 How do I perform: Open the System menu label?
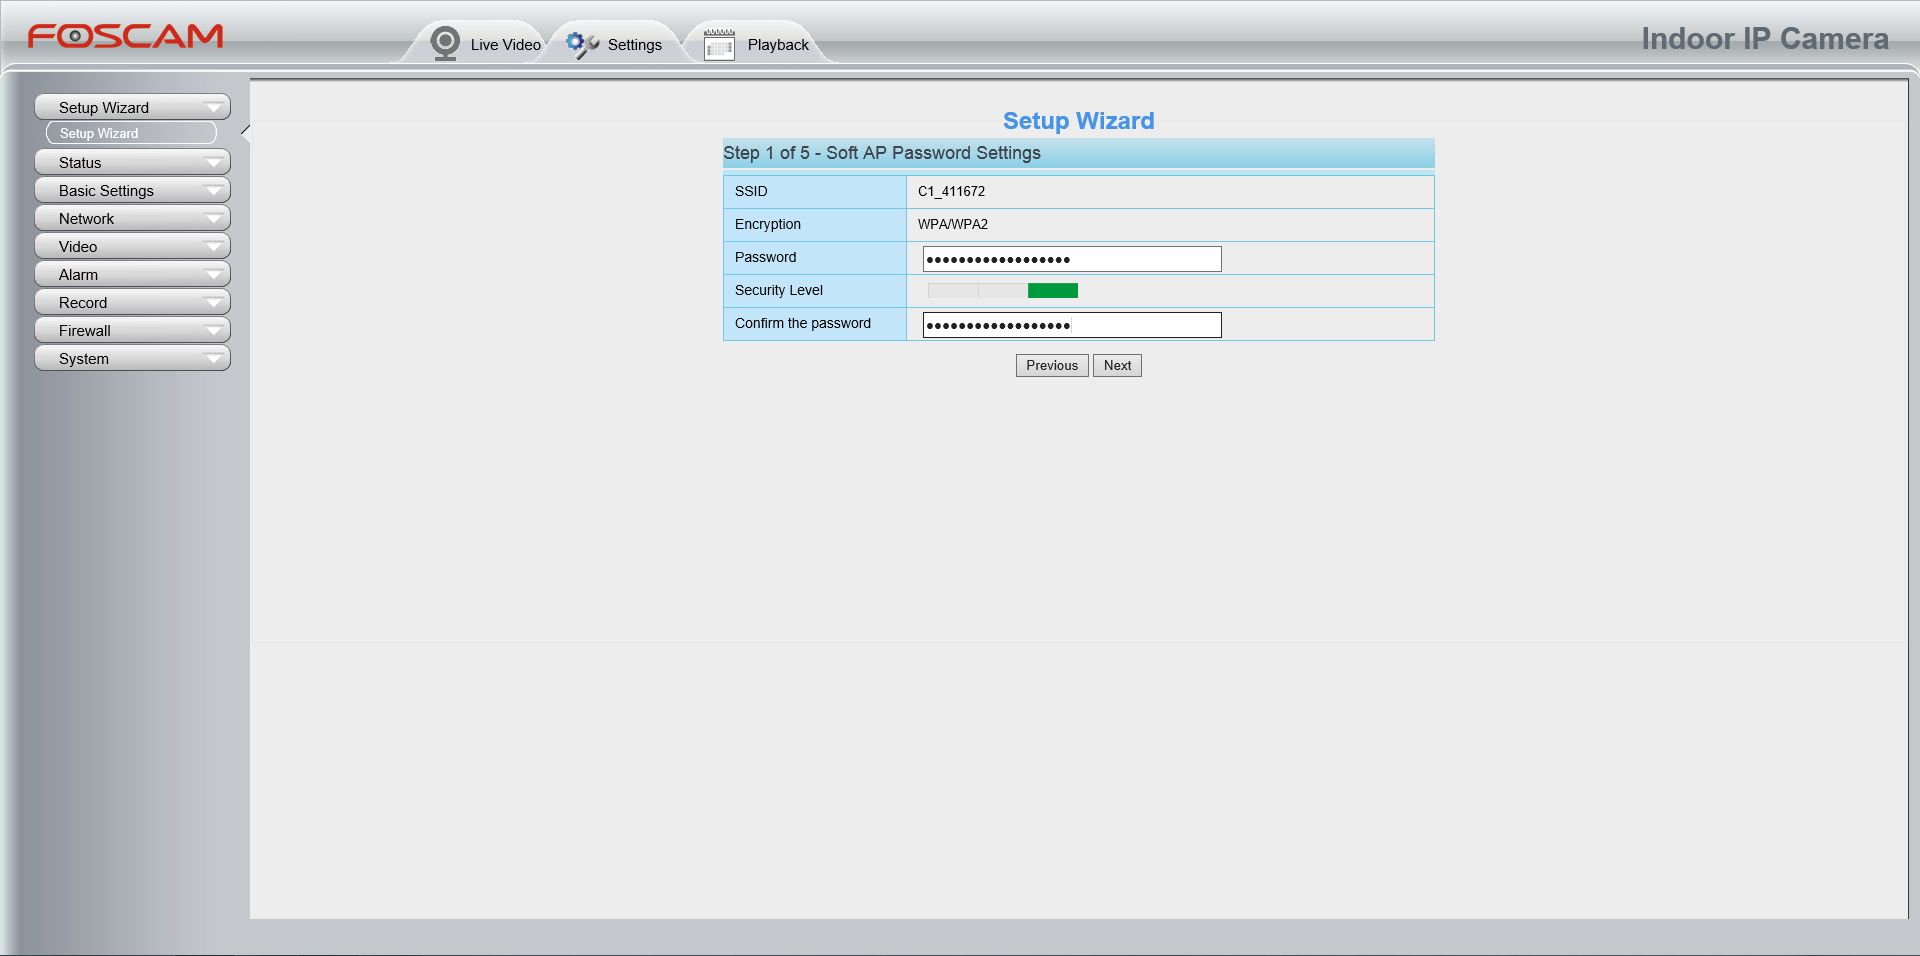click(84, 359)
